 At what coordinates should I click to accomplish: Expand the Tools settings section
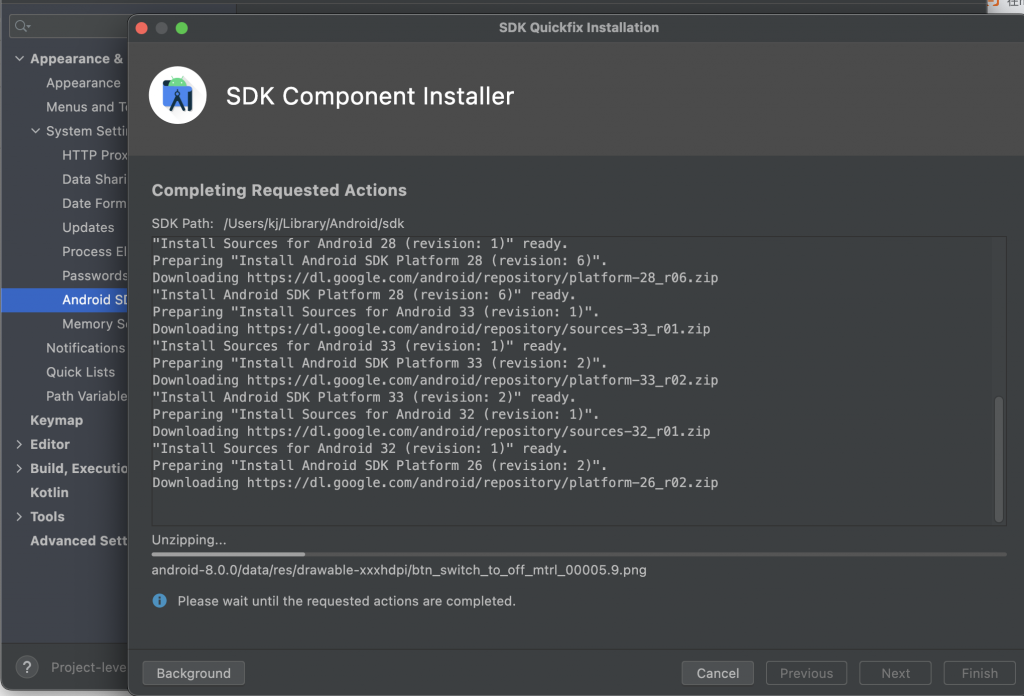click(x=19, y=516)
